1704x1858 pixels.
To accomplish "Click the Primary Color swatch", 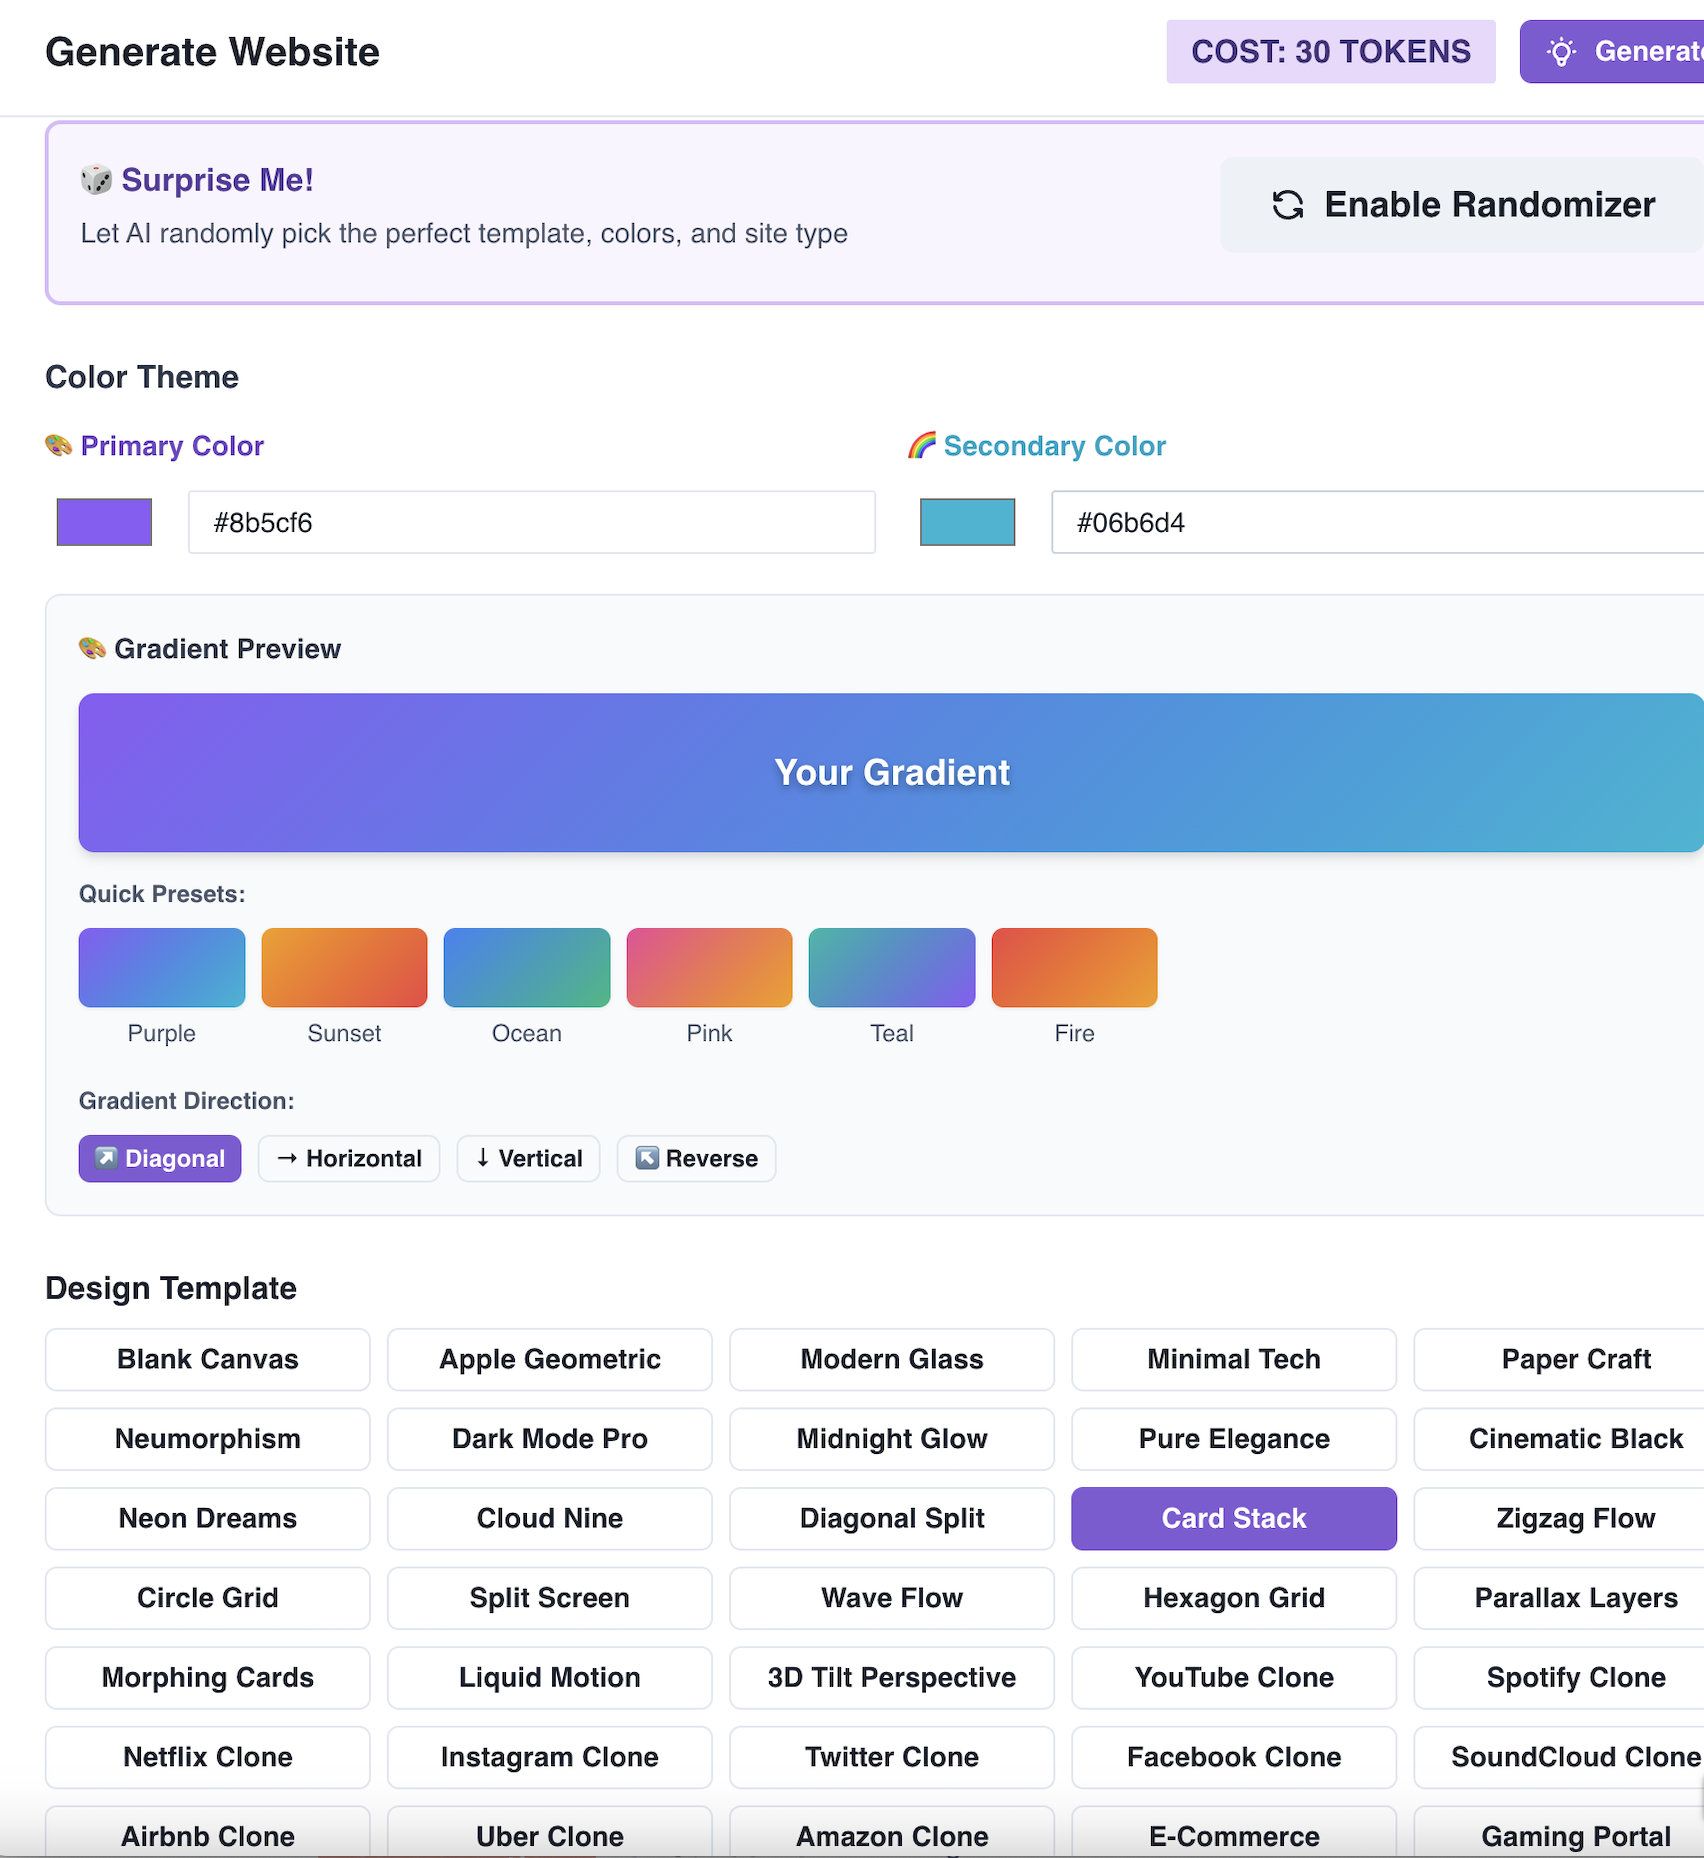I will click(x=104, y=521).
